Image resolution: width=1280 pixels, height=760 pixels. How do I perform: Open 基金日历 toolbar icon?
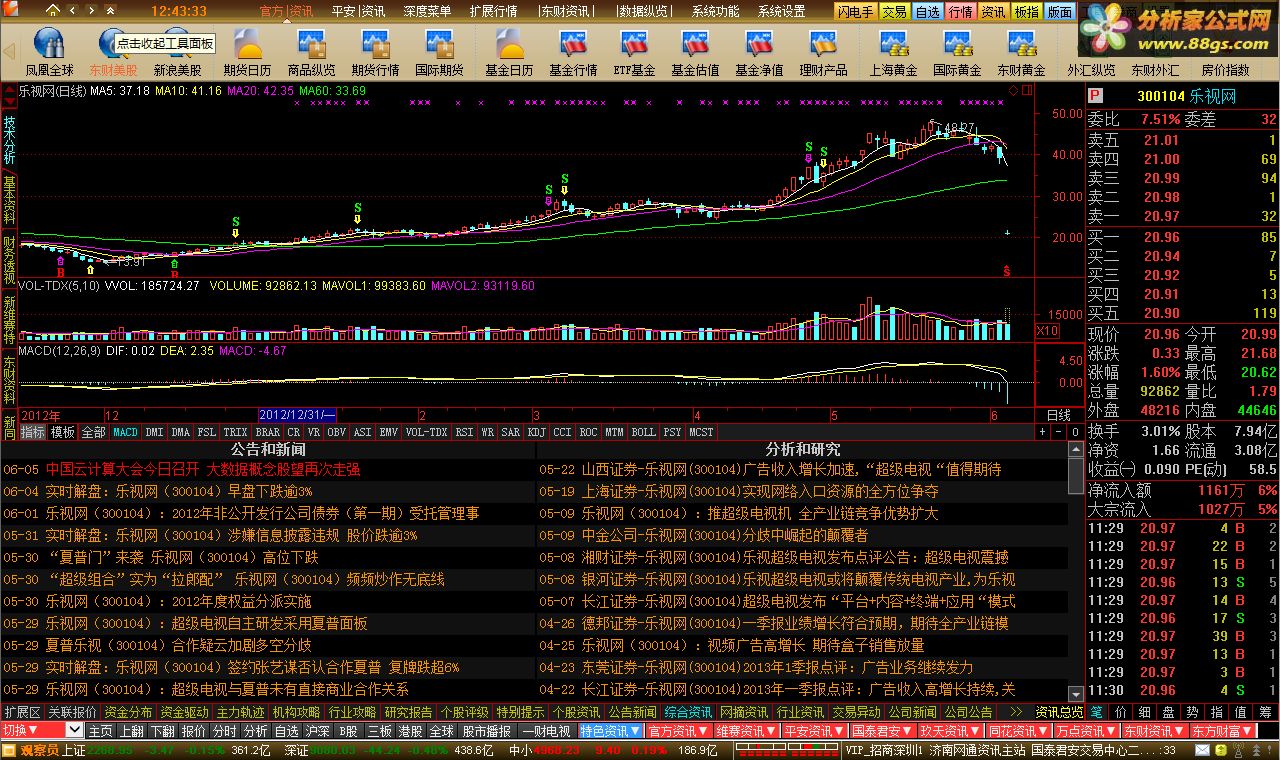pyautogui.click(x=509, y=53)
